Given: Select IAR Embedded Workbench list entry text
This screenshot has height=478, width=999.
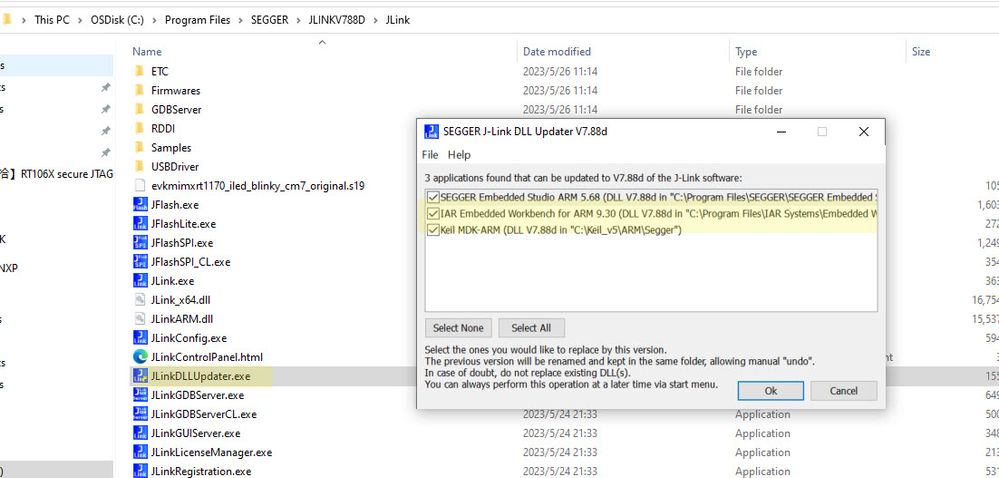Looking at the screenshot, I should pyautogui.click(x=658, y=214).
